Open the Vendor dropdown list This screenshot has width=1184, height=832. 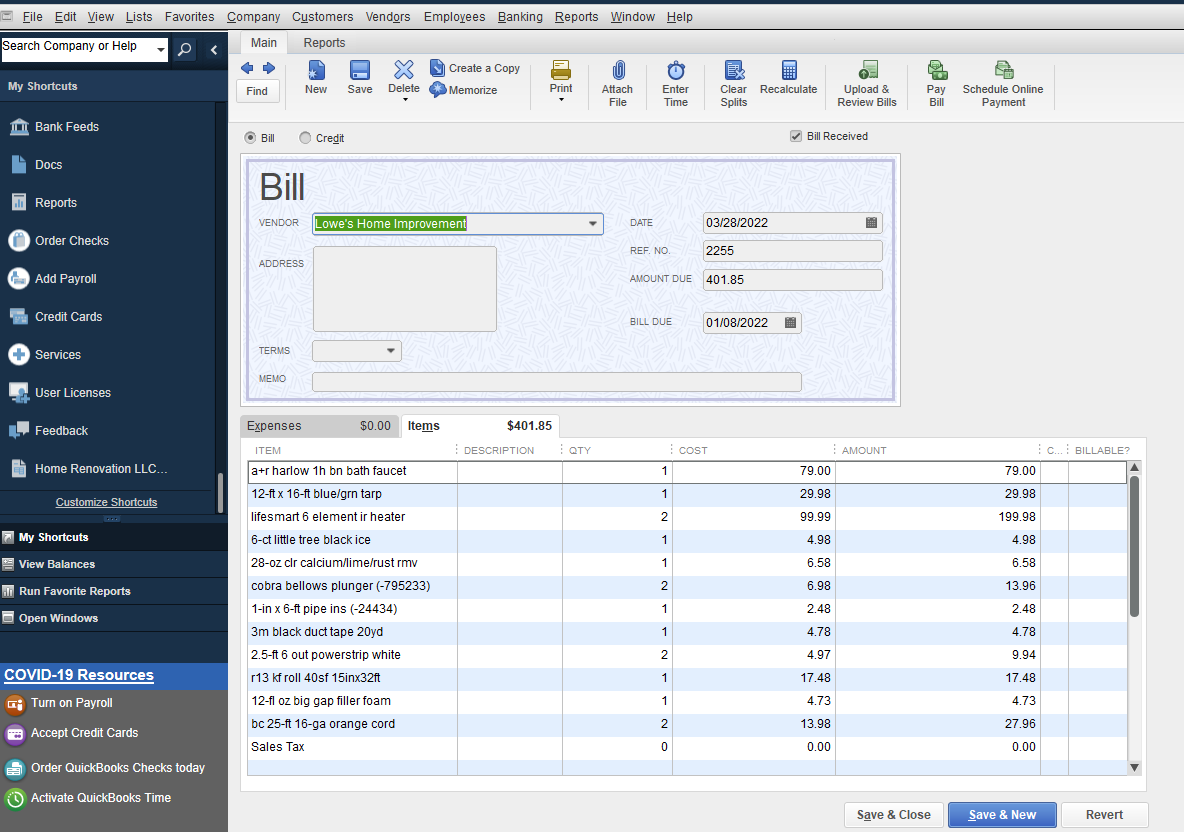tap(594, 223)
